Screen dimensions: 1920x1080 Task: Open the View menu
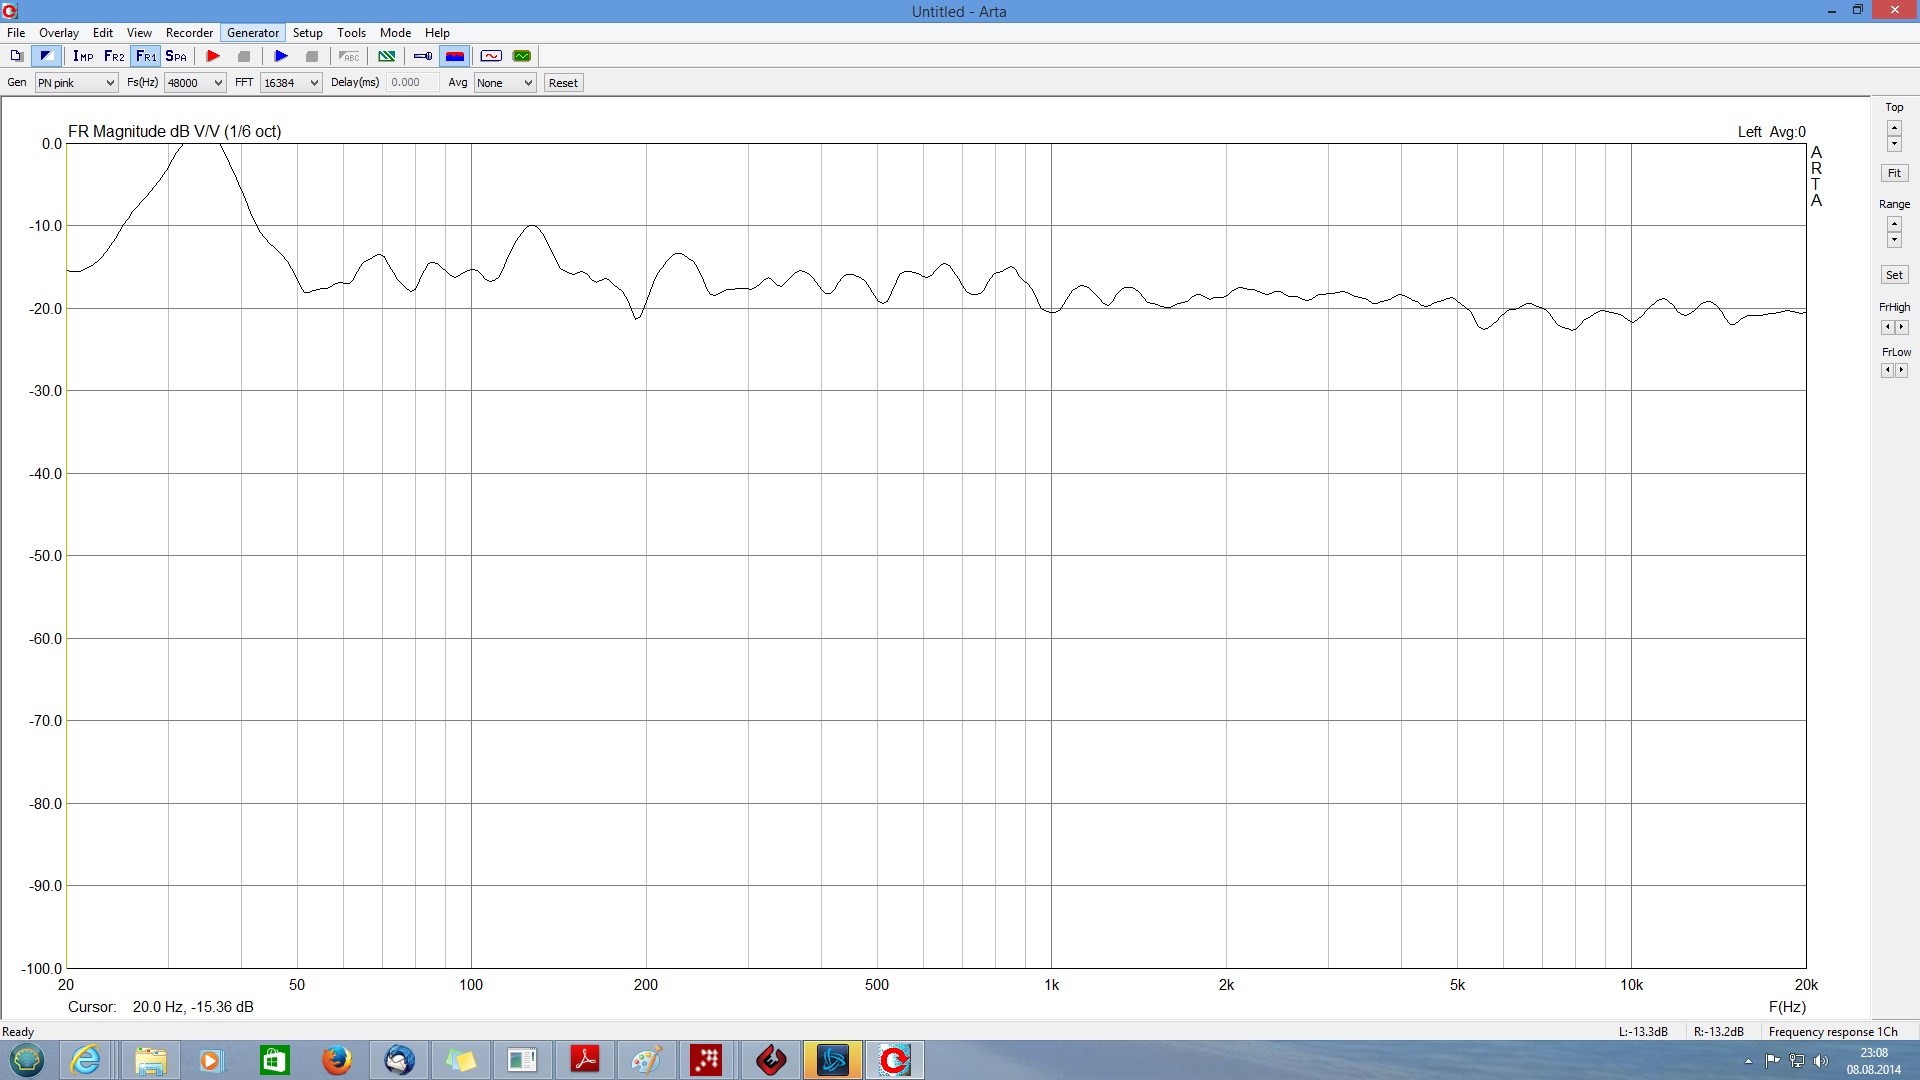tap(140, 33)
